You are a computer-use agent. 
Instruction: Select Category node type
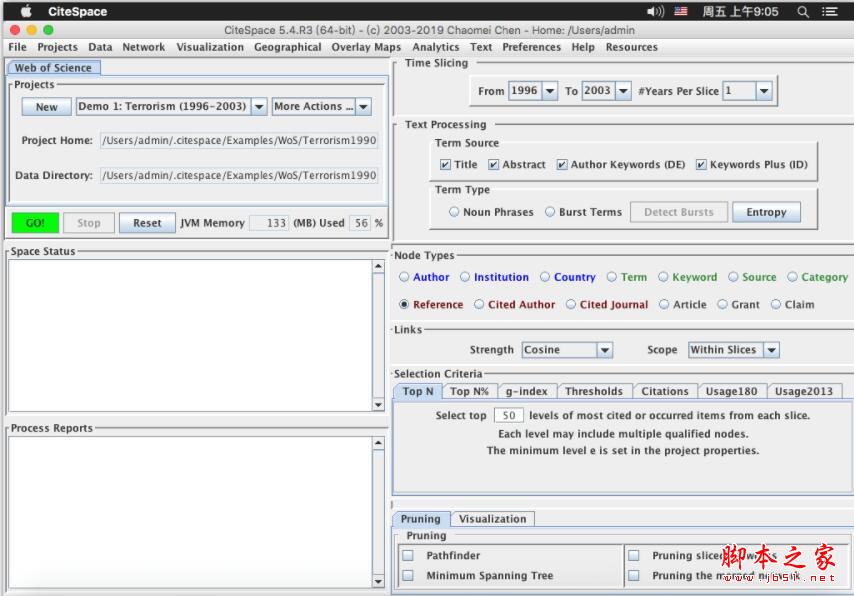coord(792,277)
